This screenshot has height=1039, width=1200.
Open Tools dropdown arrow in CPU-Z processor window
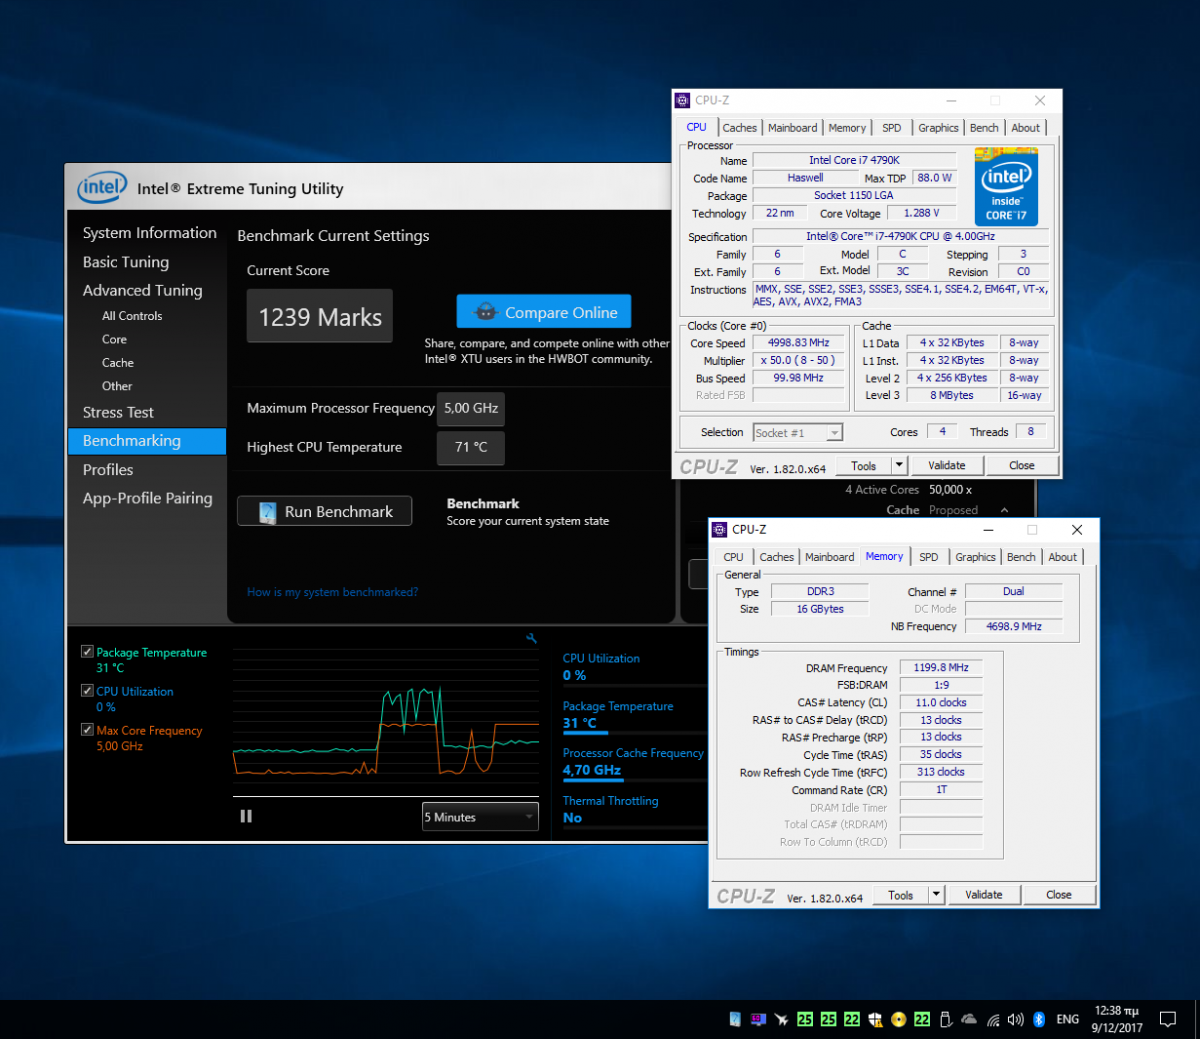coord(899,465)
